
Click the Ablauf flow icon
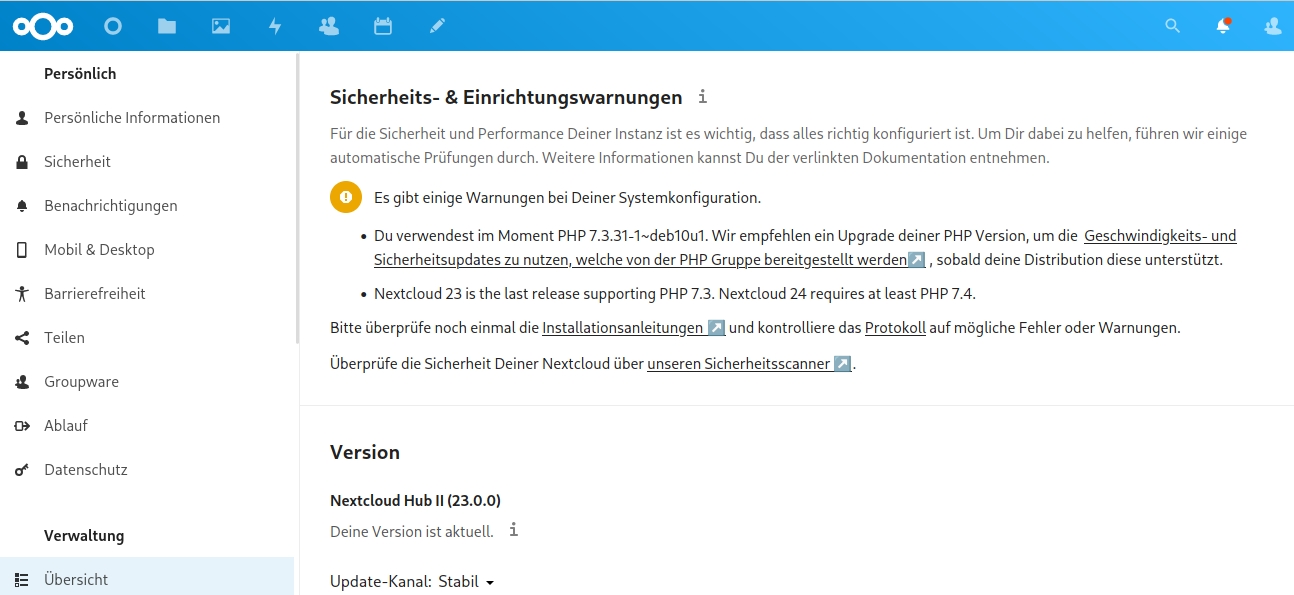click(x=22, y=426)
